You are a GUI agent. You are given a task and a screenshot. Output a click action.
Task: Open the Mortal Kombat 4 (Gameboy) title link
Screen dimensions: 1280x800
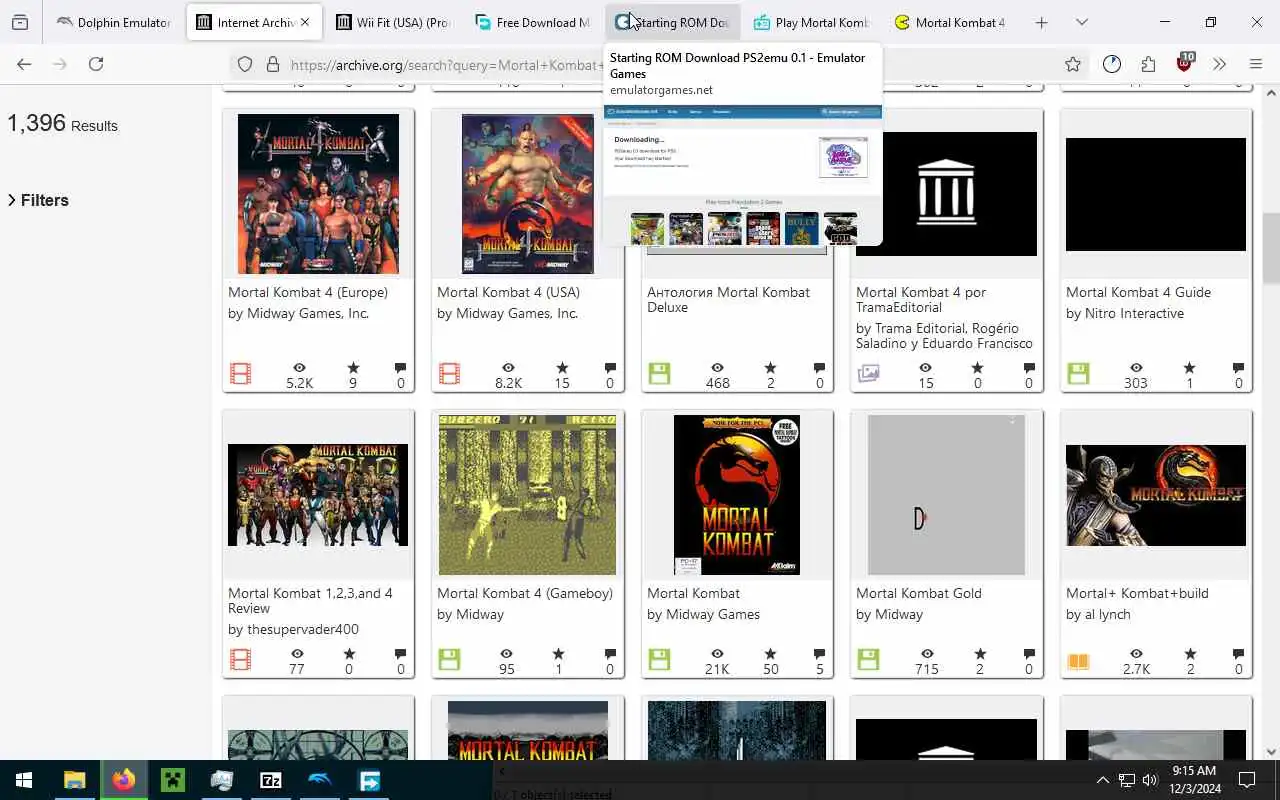[524, 593]
